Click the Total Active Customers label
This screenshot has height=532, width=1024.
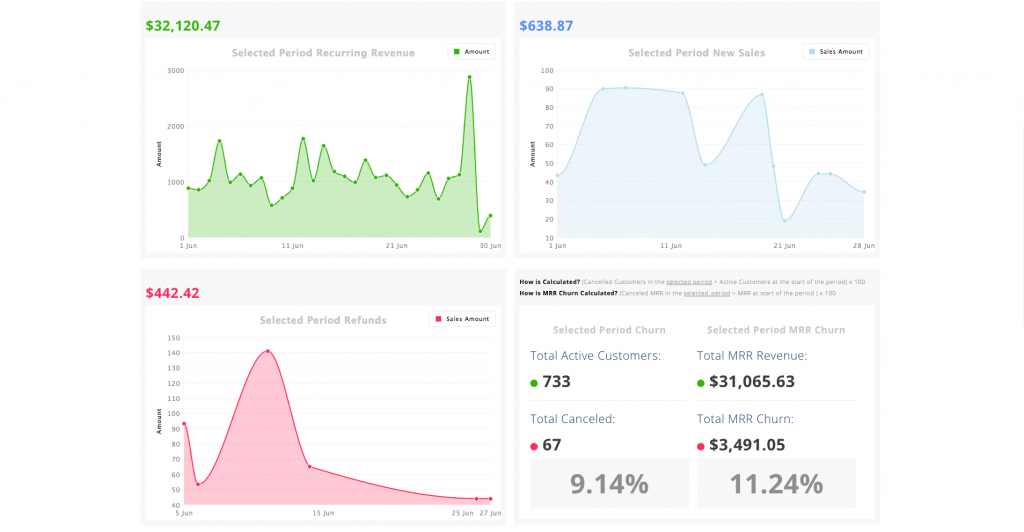tap(596, 356)
